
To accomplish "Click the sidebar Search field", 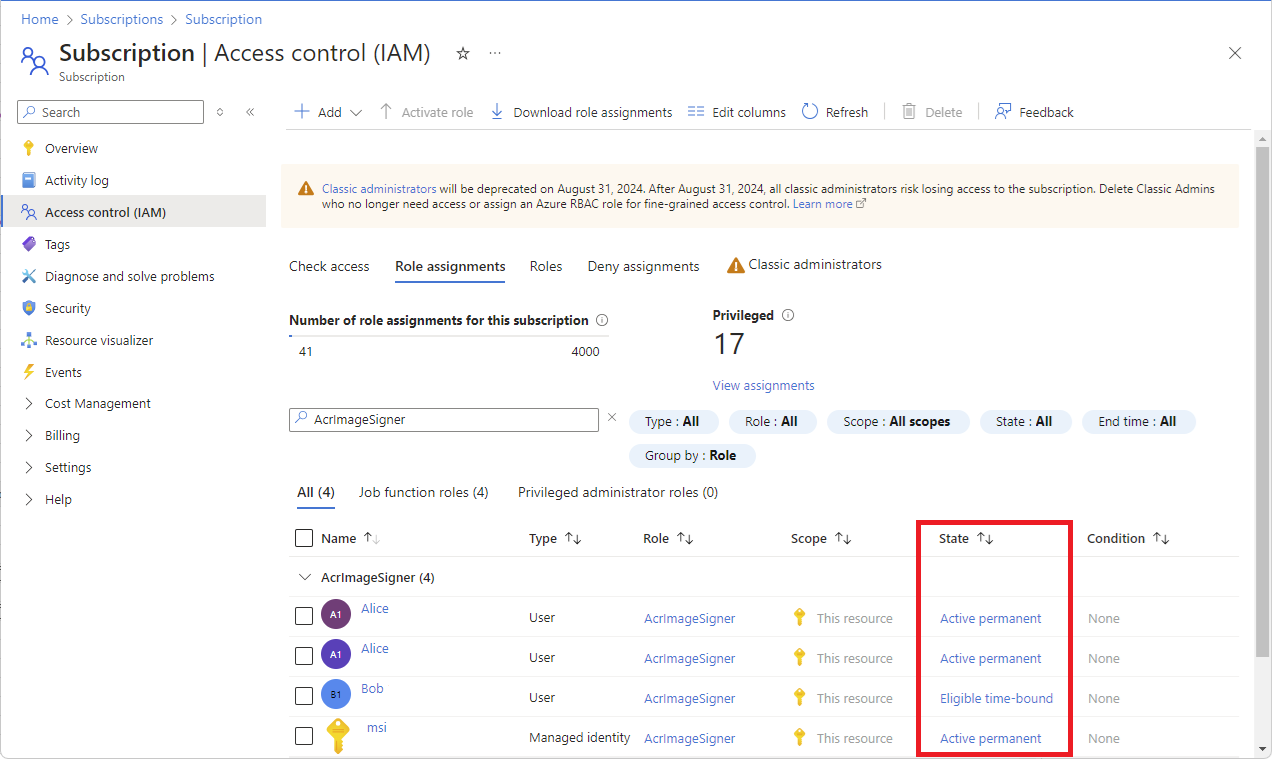I will pos(110,112).
